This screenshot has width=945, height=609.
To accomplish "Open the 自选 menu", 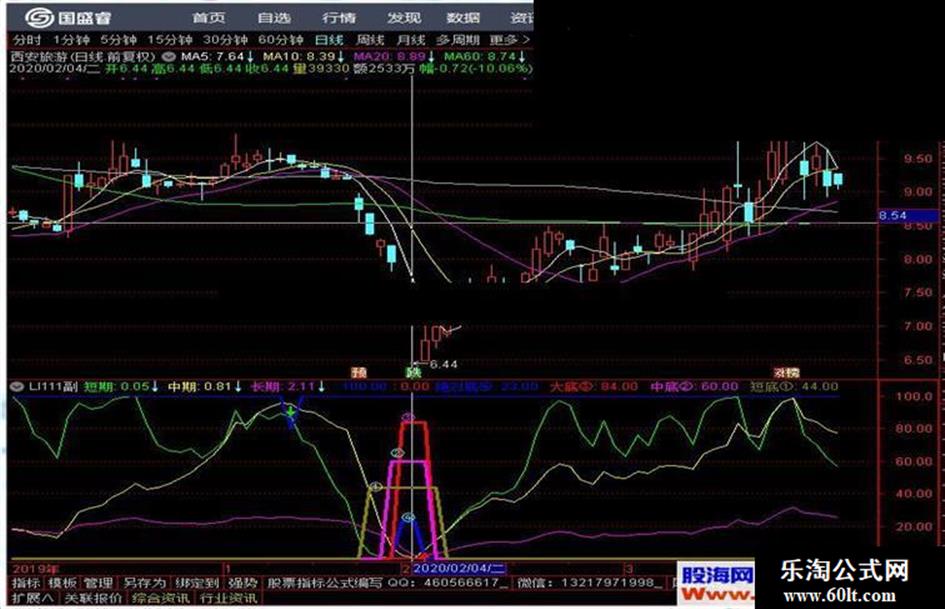I will tap(274, 18).
